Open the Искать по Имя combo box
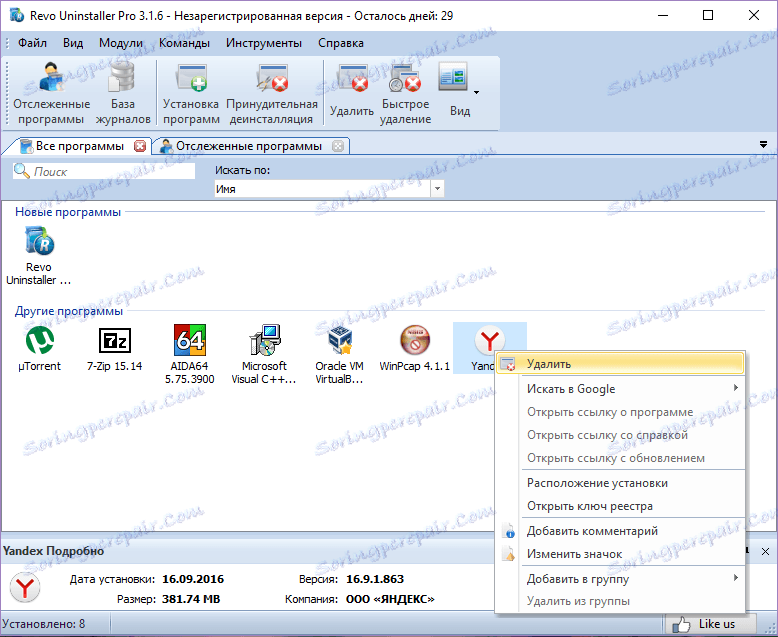 [x=329, y=189]
